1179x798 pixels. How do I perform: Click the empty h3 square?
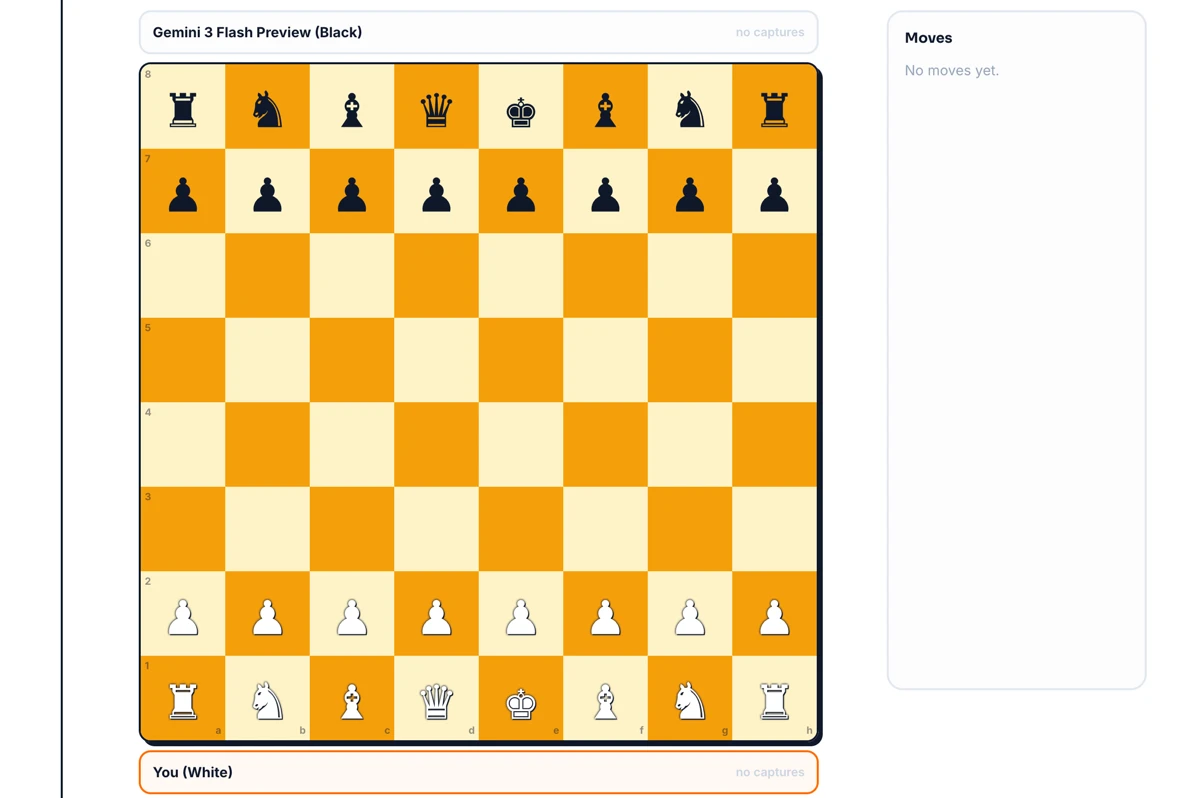[774, 529]
